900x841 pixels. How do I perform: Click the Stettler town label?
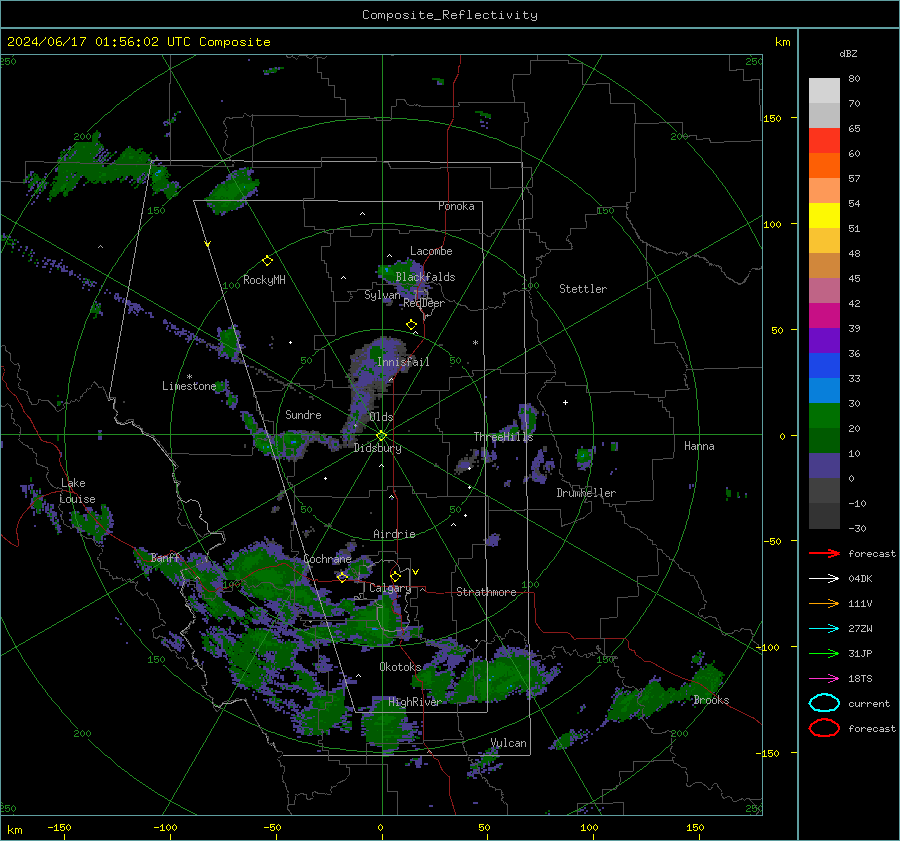coord(583,289)
